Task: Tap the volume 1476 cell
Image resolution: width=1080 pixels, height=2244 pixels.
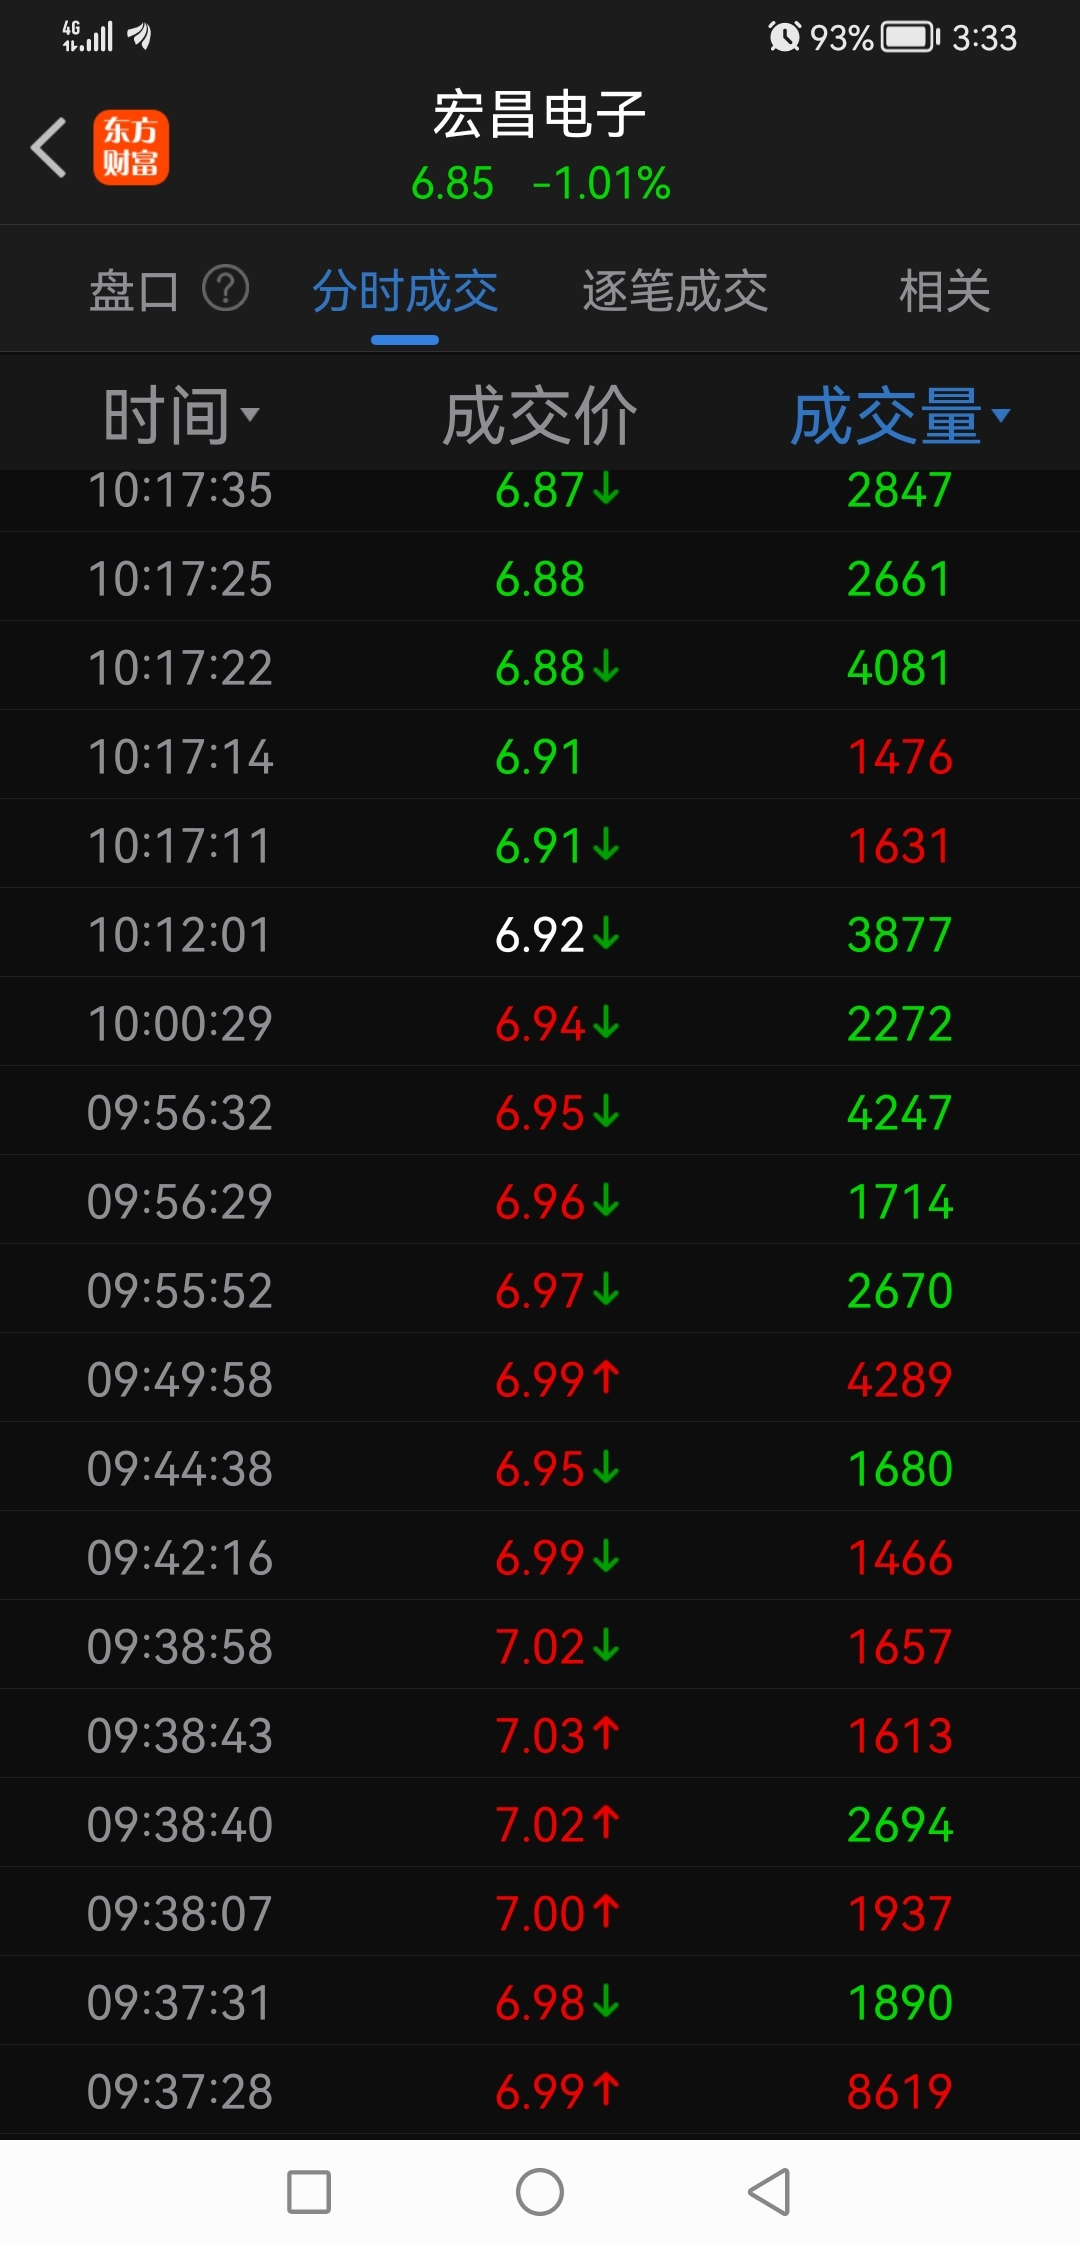Action: 900,756
